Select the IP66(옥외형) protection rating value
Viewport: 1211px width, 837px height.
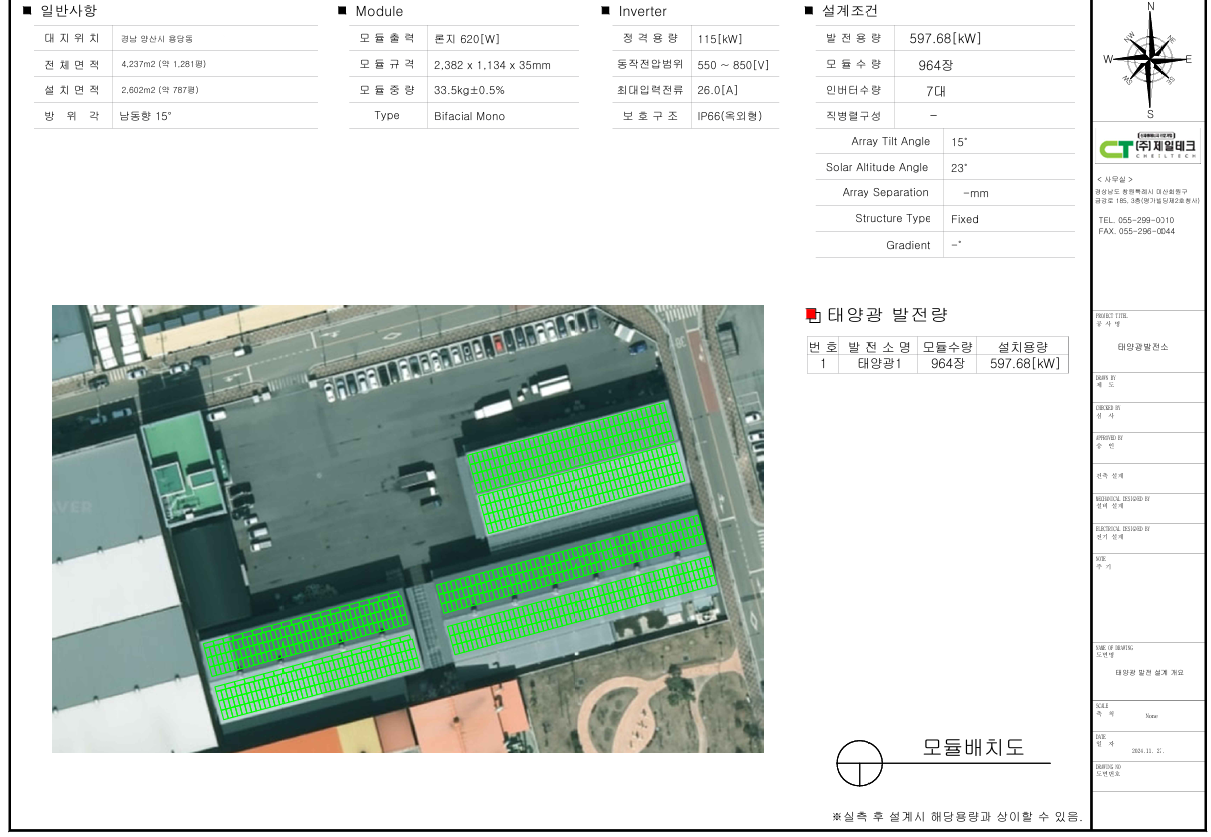click(x=729, y=116)
